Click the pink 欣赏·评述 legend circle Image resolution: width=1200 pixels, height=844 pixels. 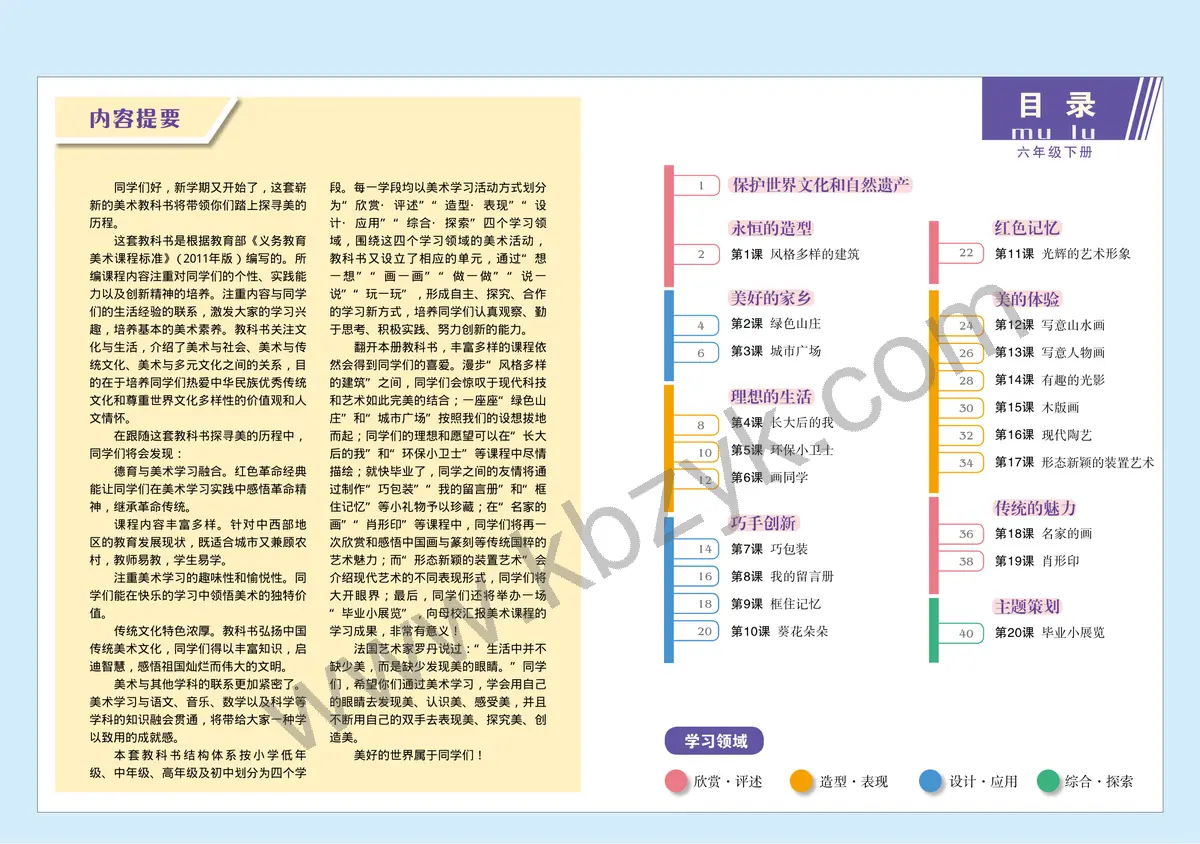[x=677, y=781]
